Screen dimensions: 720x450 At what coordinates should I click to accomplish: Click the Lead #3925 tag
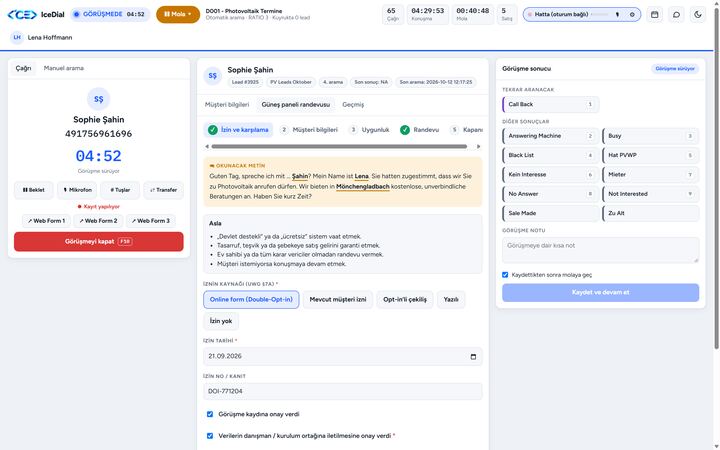pos(245,82)
